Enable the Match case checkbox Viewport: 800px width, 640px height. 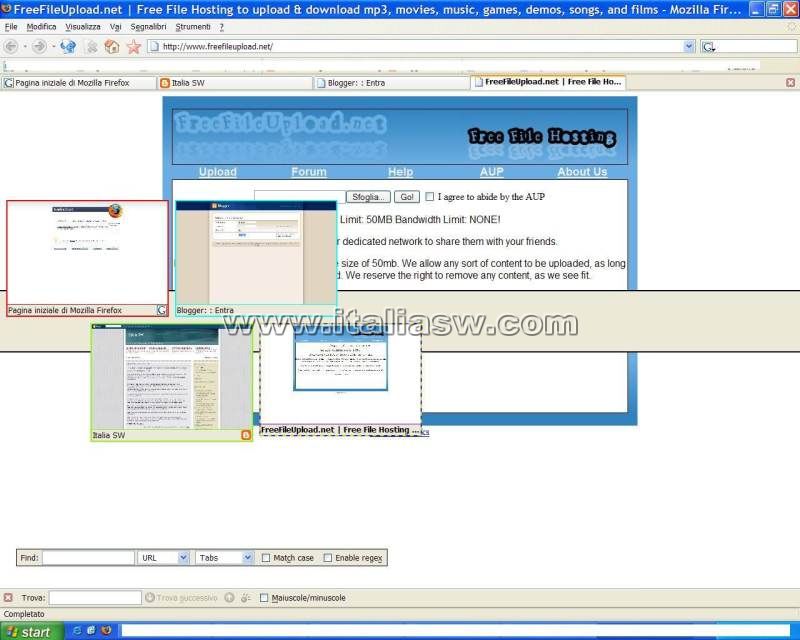[x=265, y=558]
